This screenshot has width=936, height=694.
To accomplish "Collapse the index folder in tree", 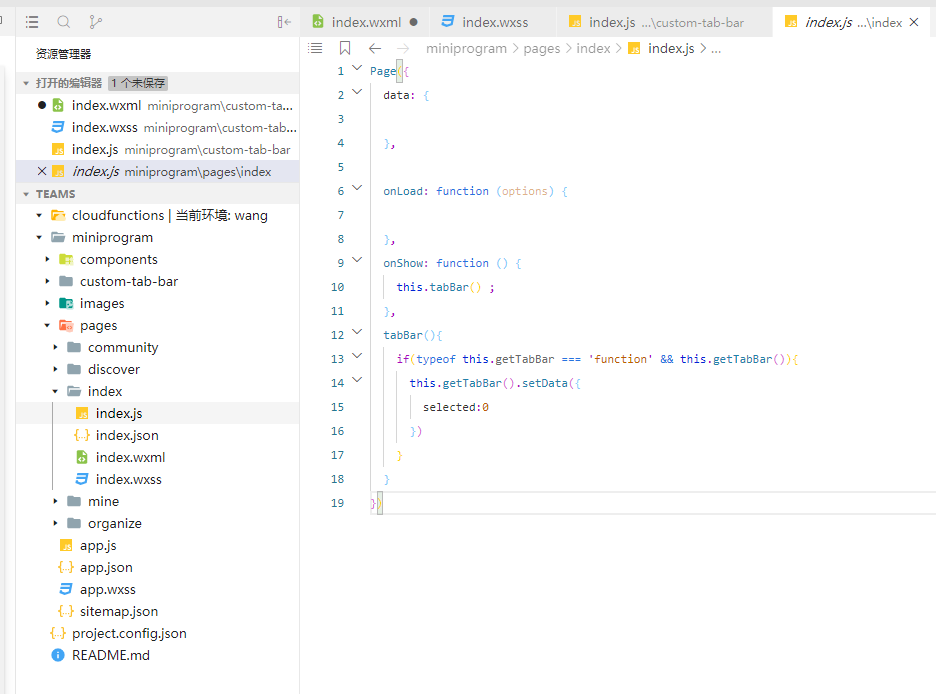I will coord(56,391).
